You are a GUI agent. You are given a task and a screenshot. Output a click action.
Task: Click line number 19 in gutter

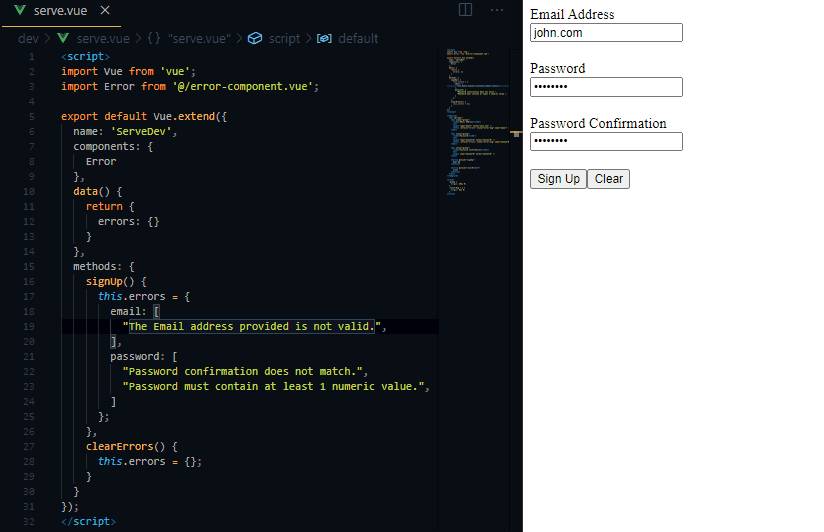point(29,326)
